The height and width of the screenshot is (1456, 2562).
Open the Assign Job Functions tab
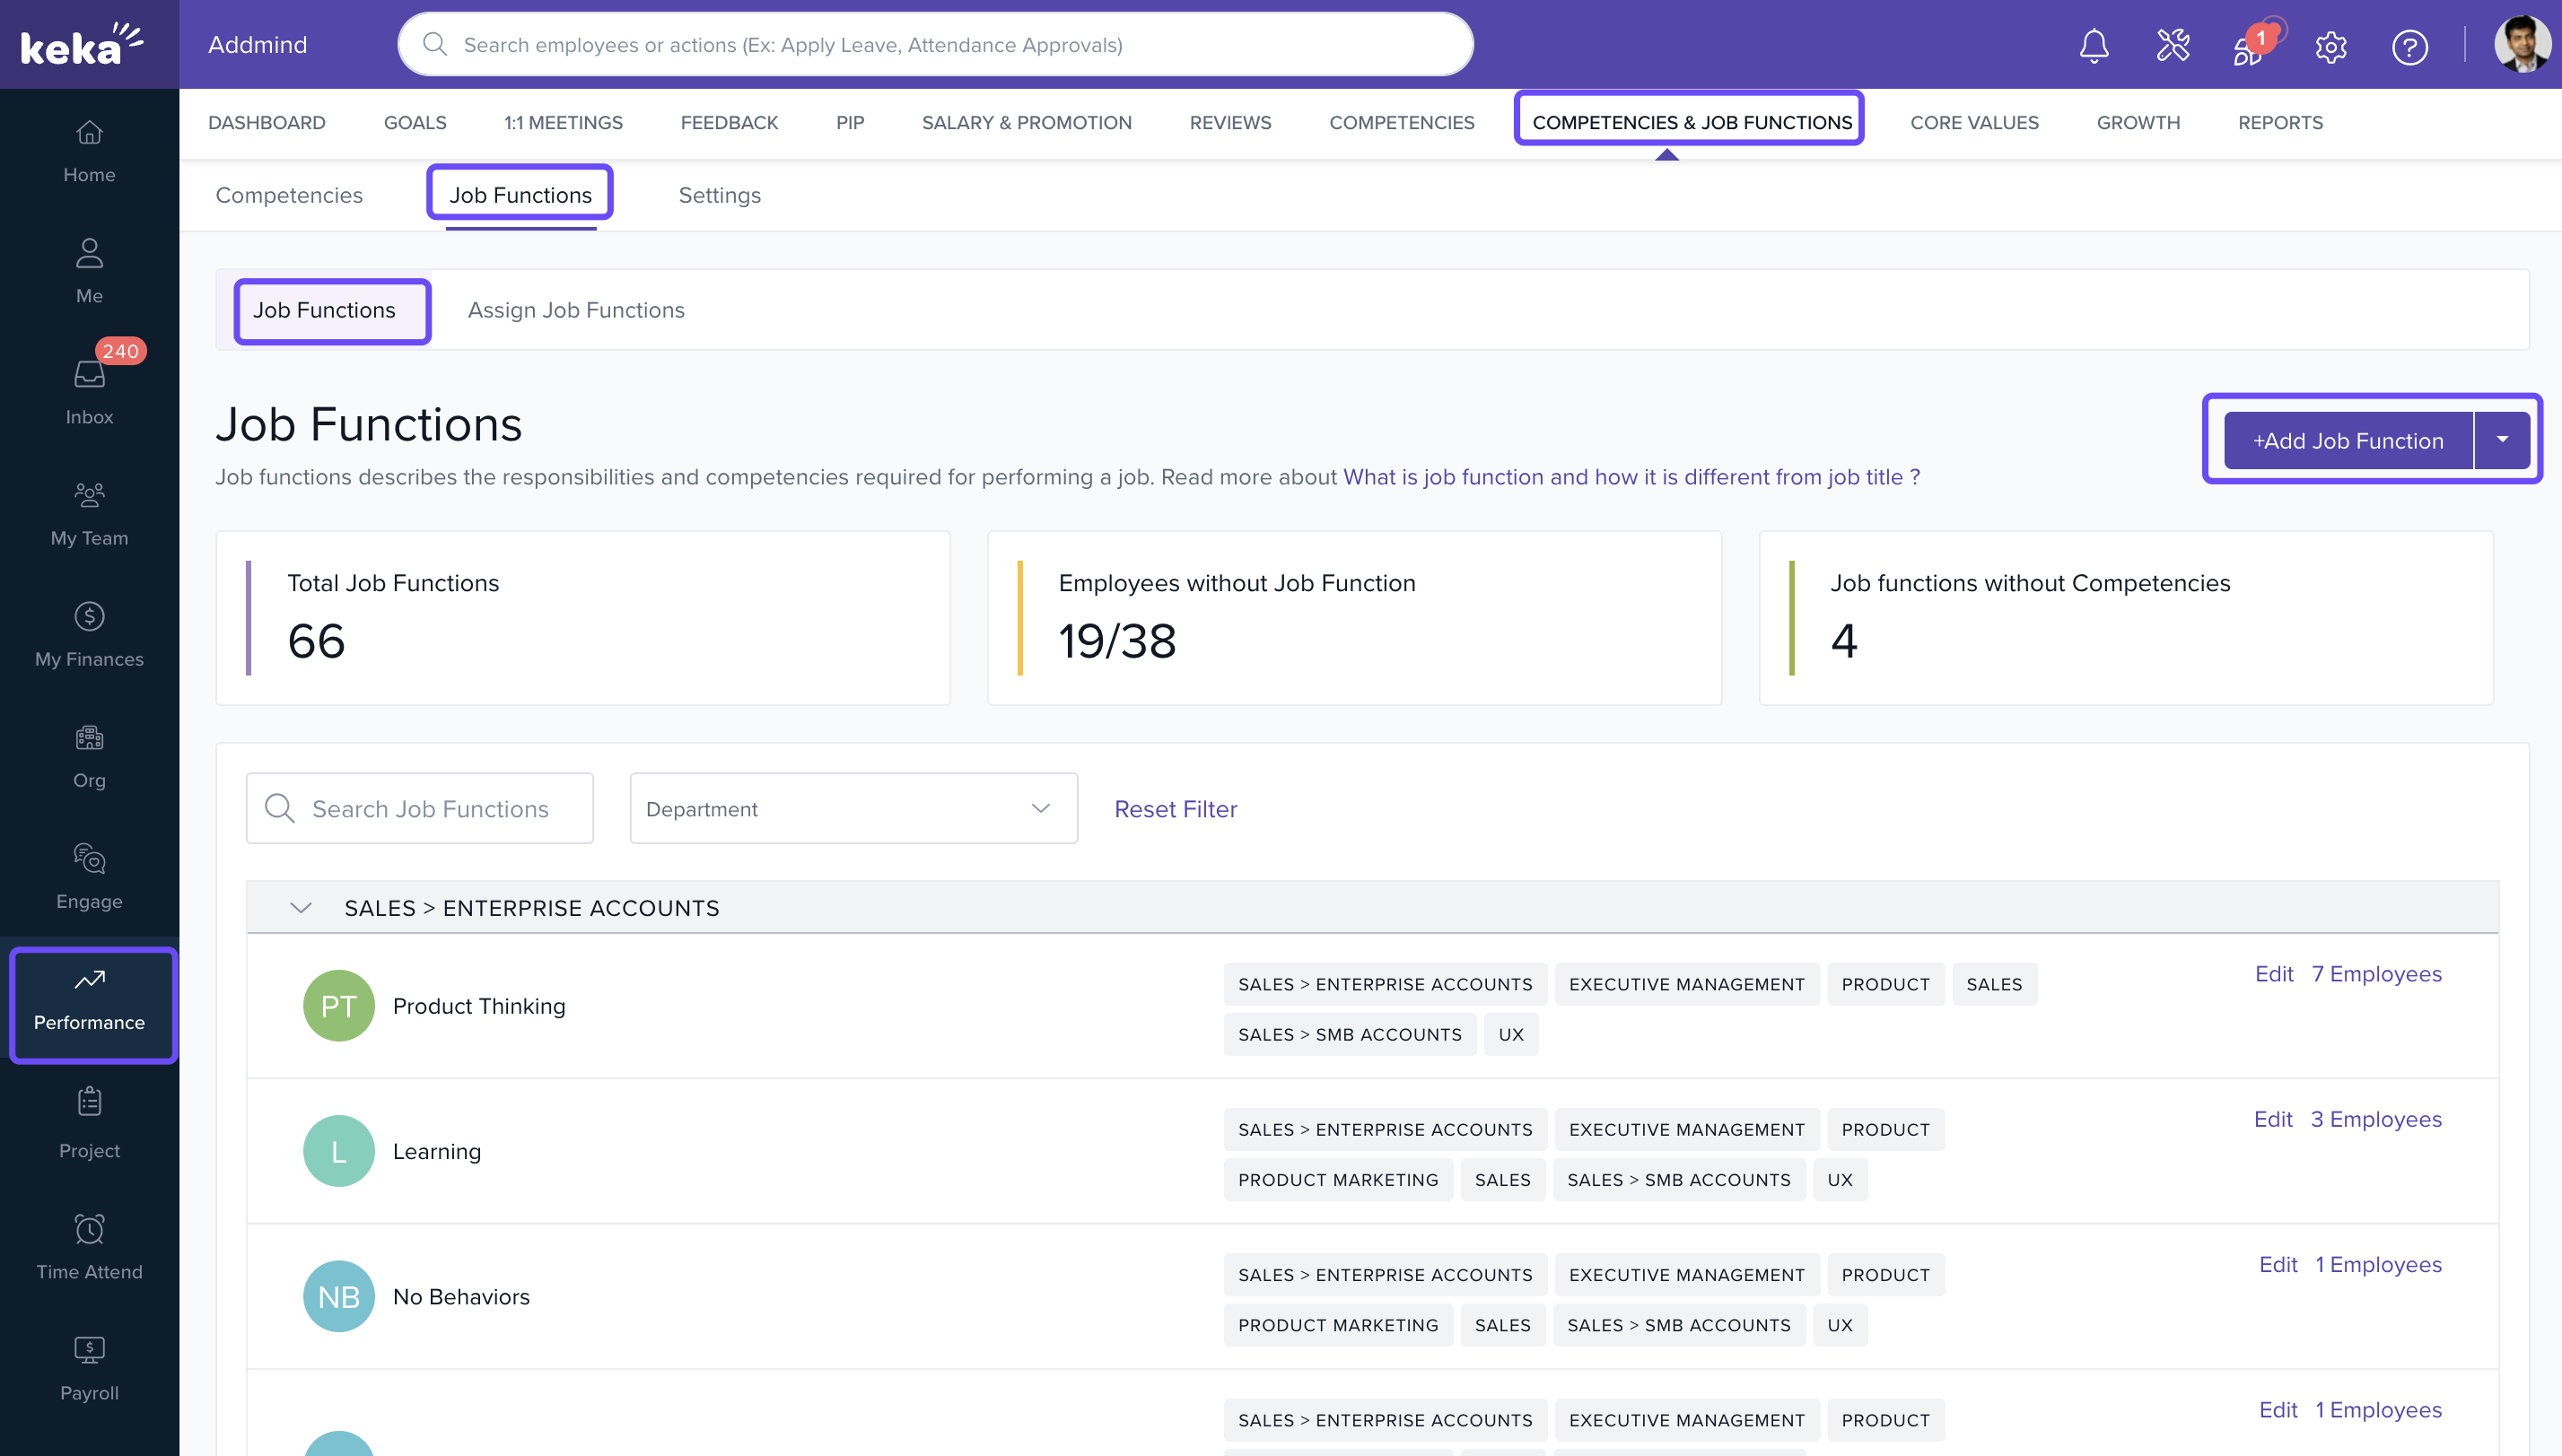[x=576, y=310]
